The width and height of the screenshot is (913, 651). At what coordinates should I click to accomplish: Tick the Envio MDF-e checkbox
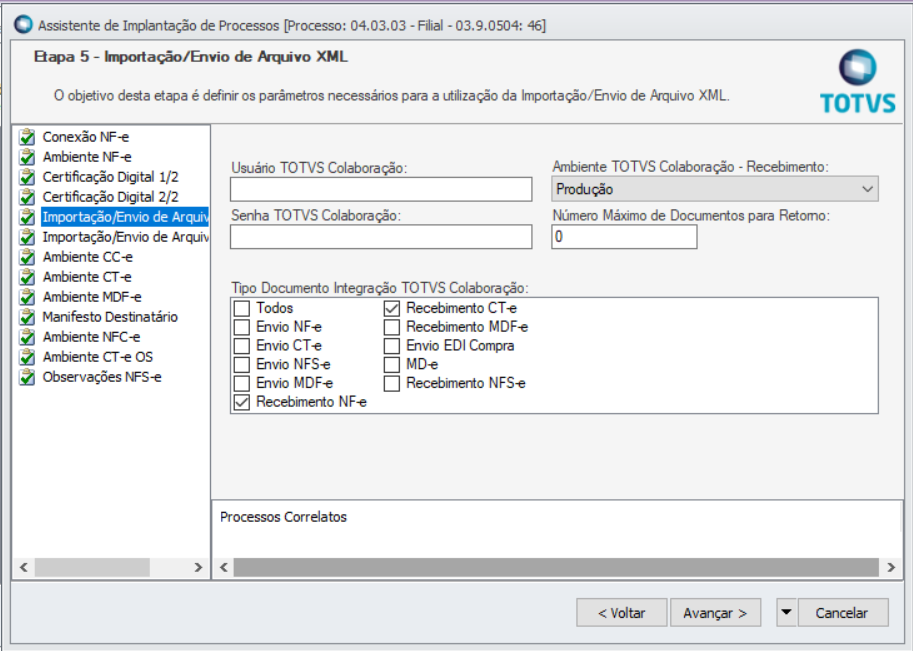point(242,383)
